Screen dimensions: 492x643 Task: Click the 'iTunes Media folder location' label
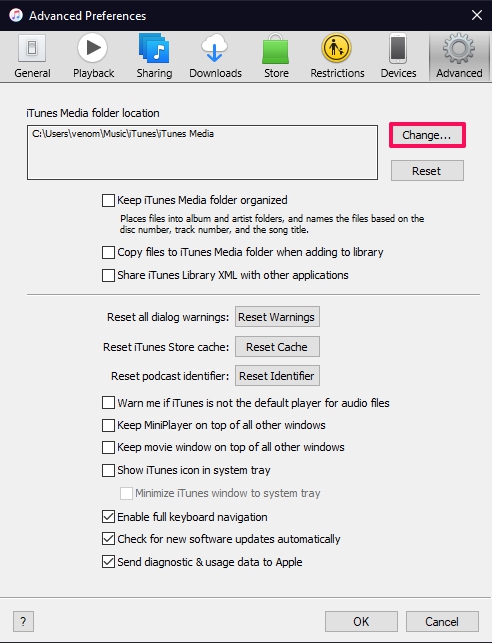93,113
